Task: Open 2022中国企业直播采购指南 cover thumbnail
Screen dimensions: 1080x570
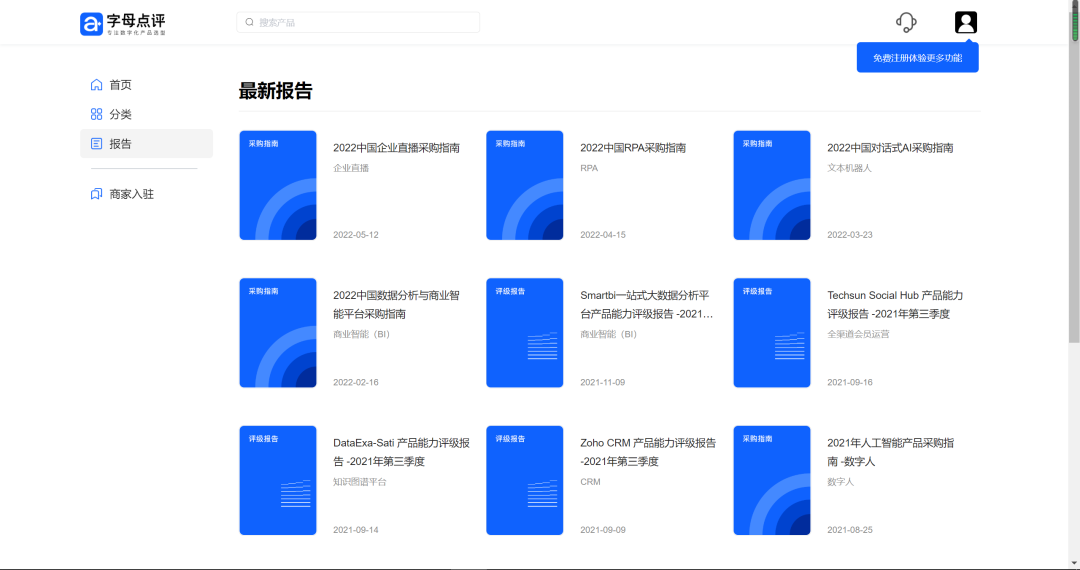Action: click(x=278, y=185)
